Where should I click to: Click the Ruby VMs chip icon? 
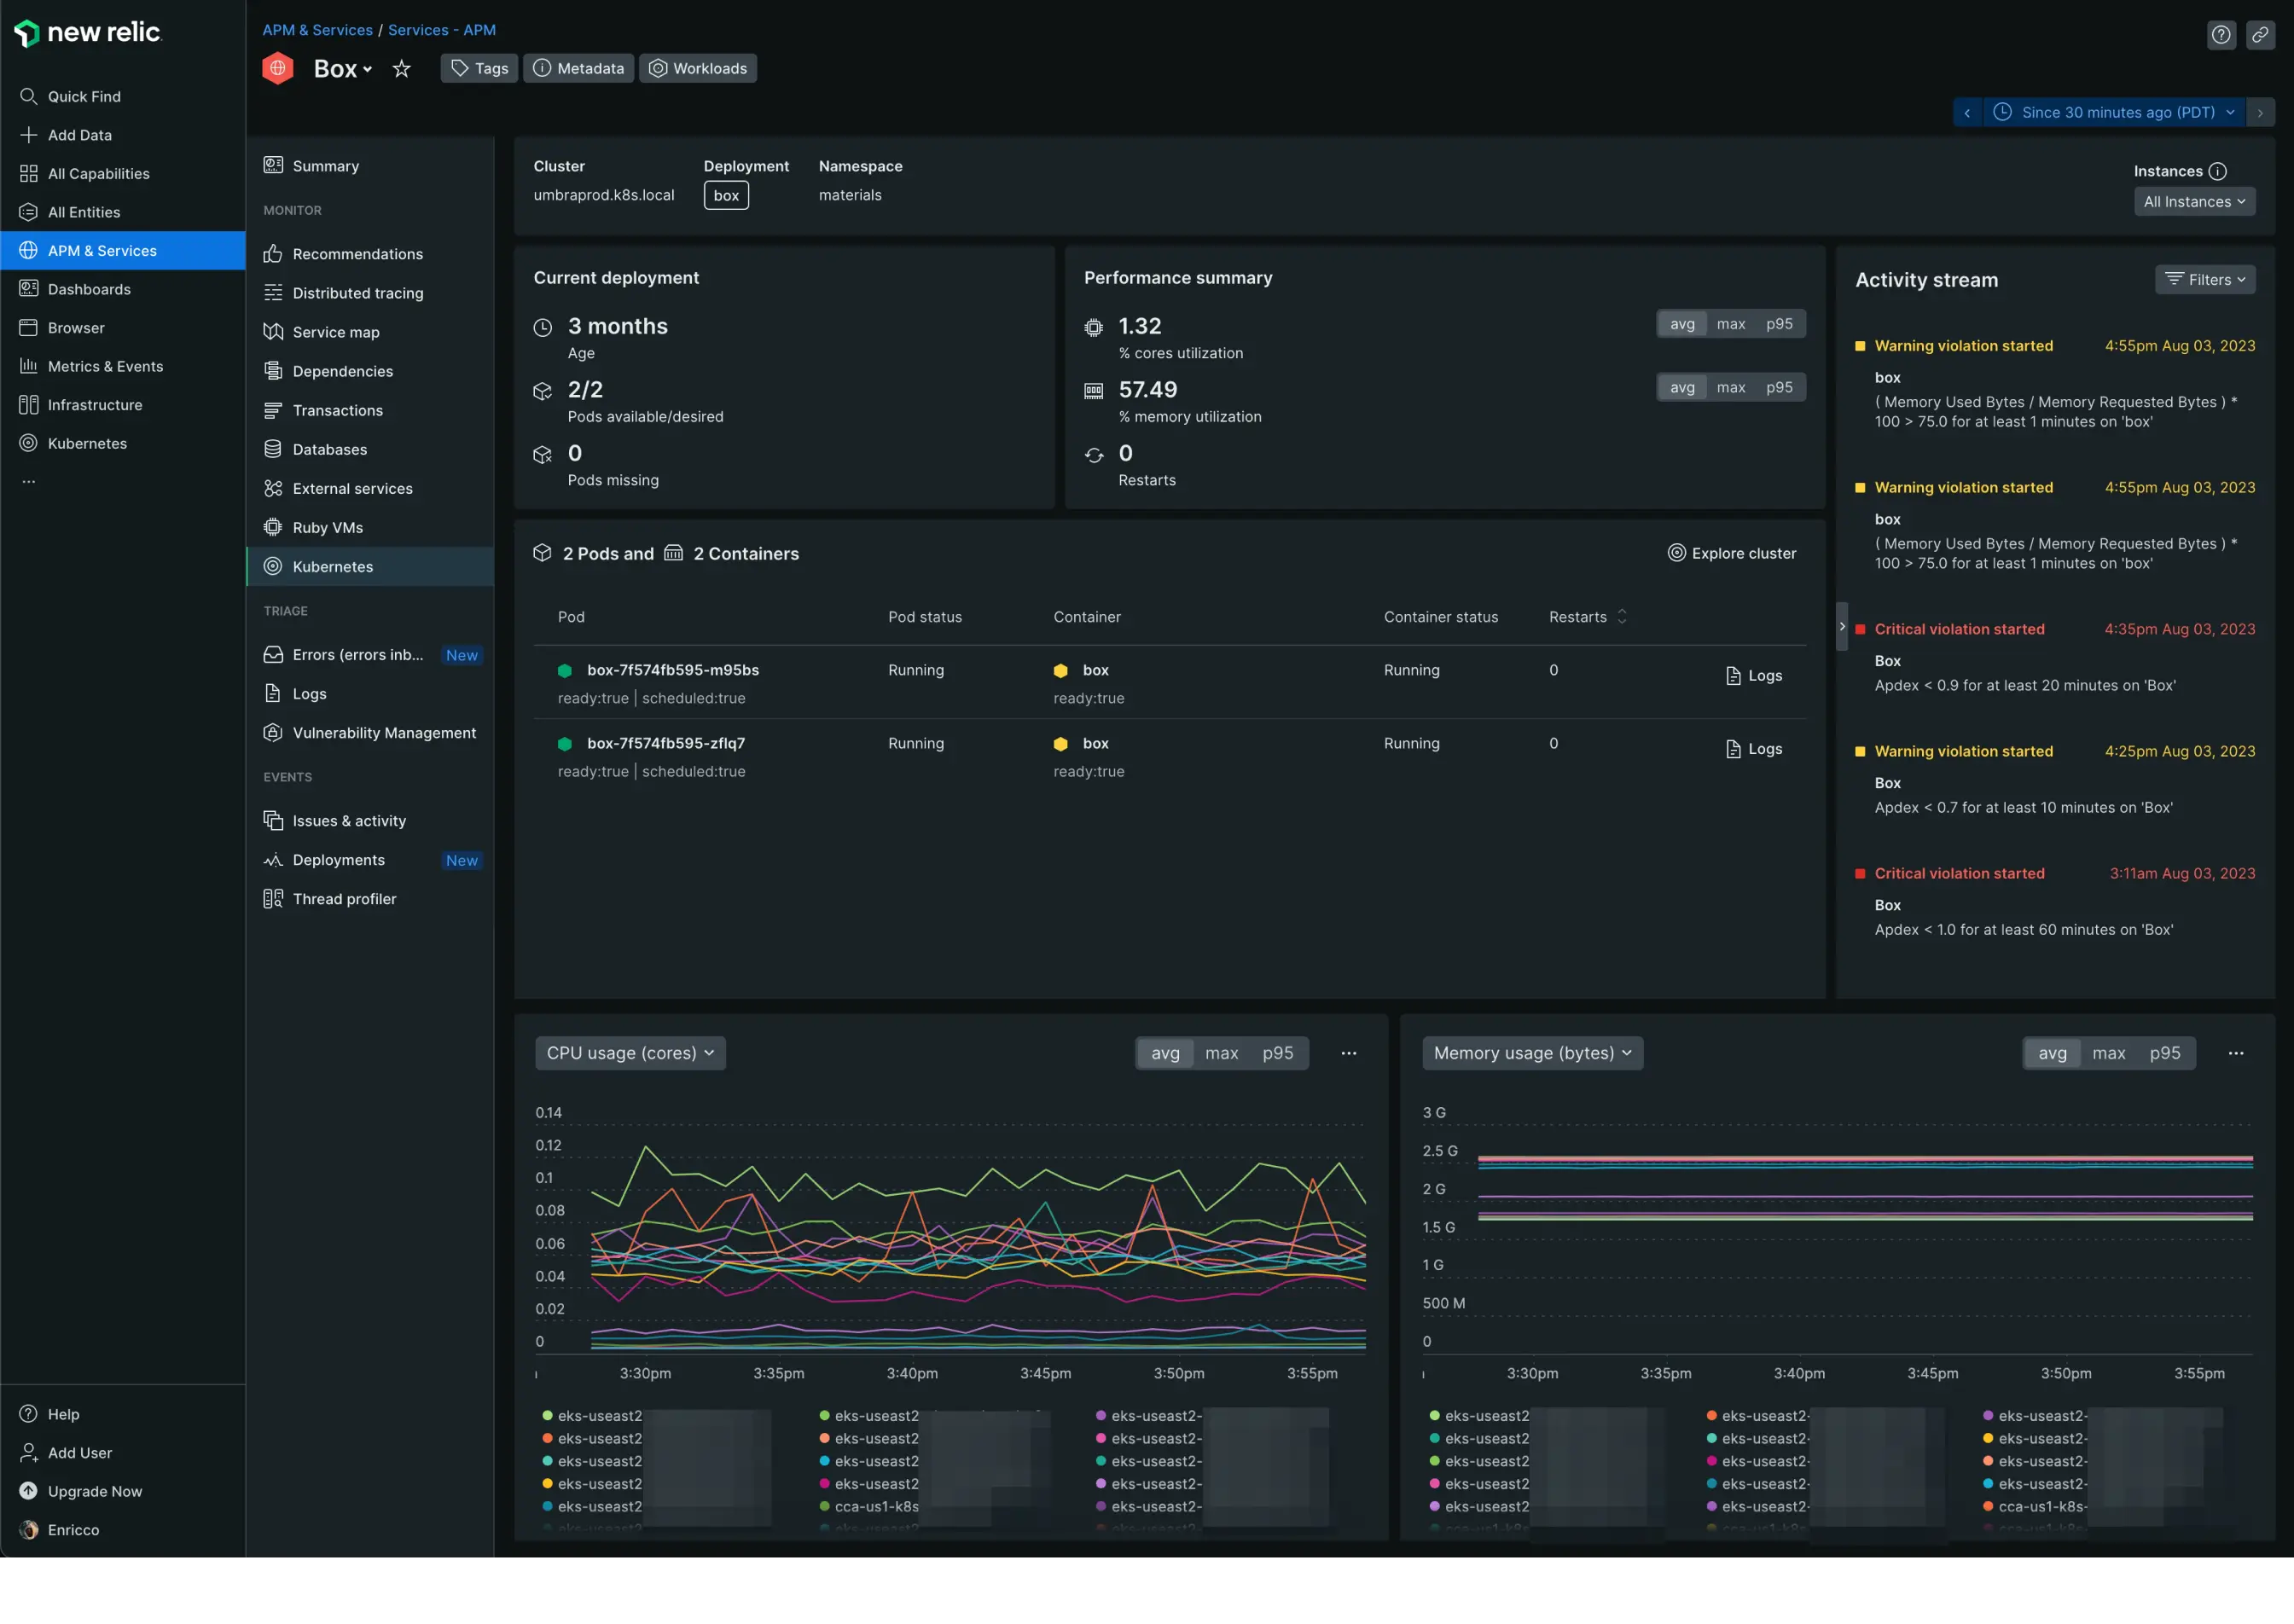pos(273,527)
